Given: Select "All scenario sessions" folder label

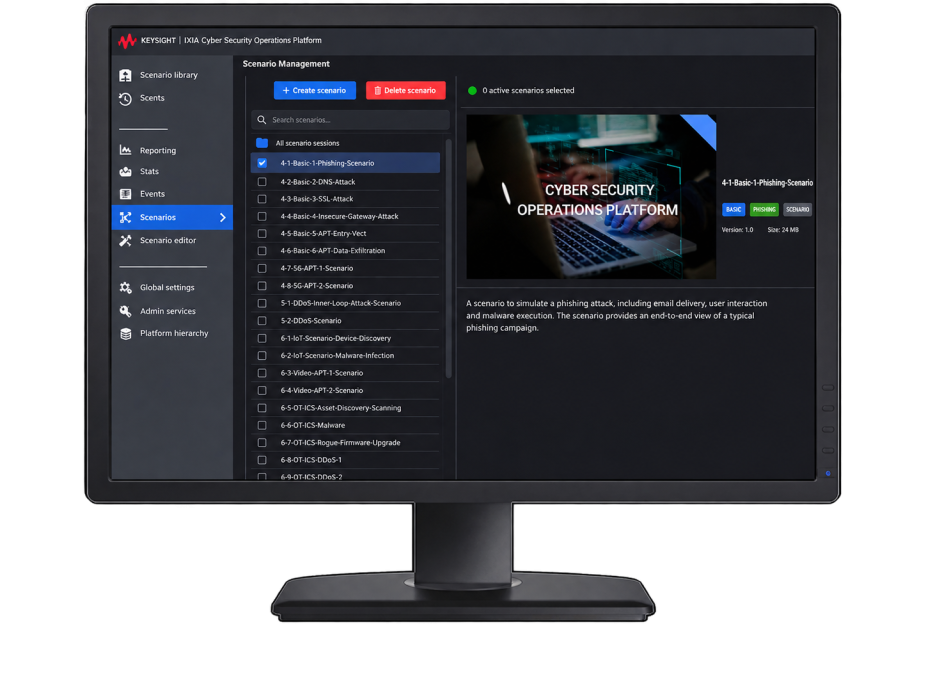Looking at the screenshot, I should tap(308, 143).
